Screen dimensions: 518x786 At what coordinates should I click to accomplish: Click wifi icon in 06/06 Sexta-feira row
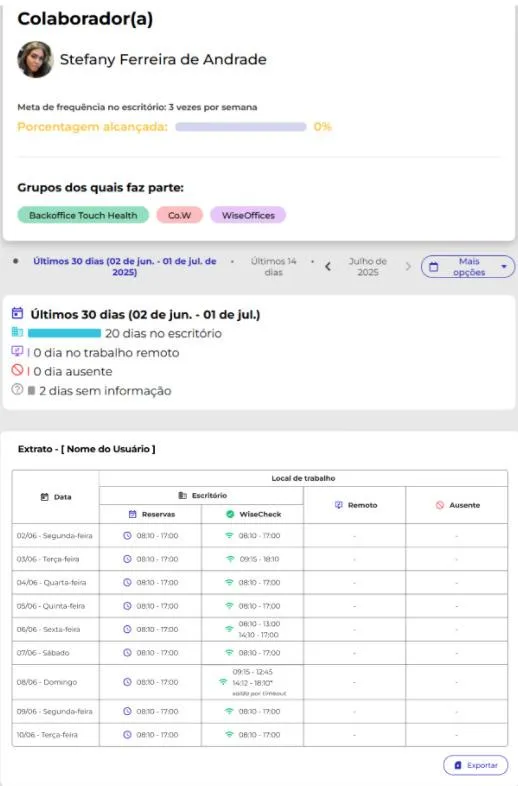229,629
